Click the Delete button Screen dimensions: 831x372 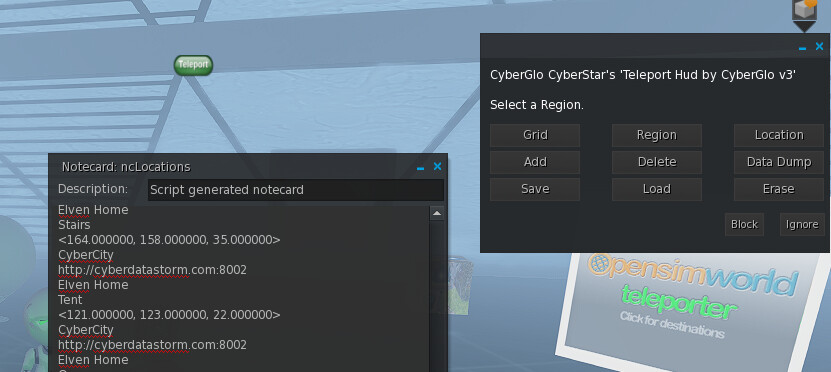[657, 162]
